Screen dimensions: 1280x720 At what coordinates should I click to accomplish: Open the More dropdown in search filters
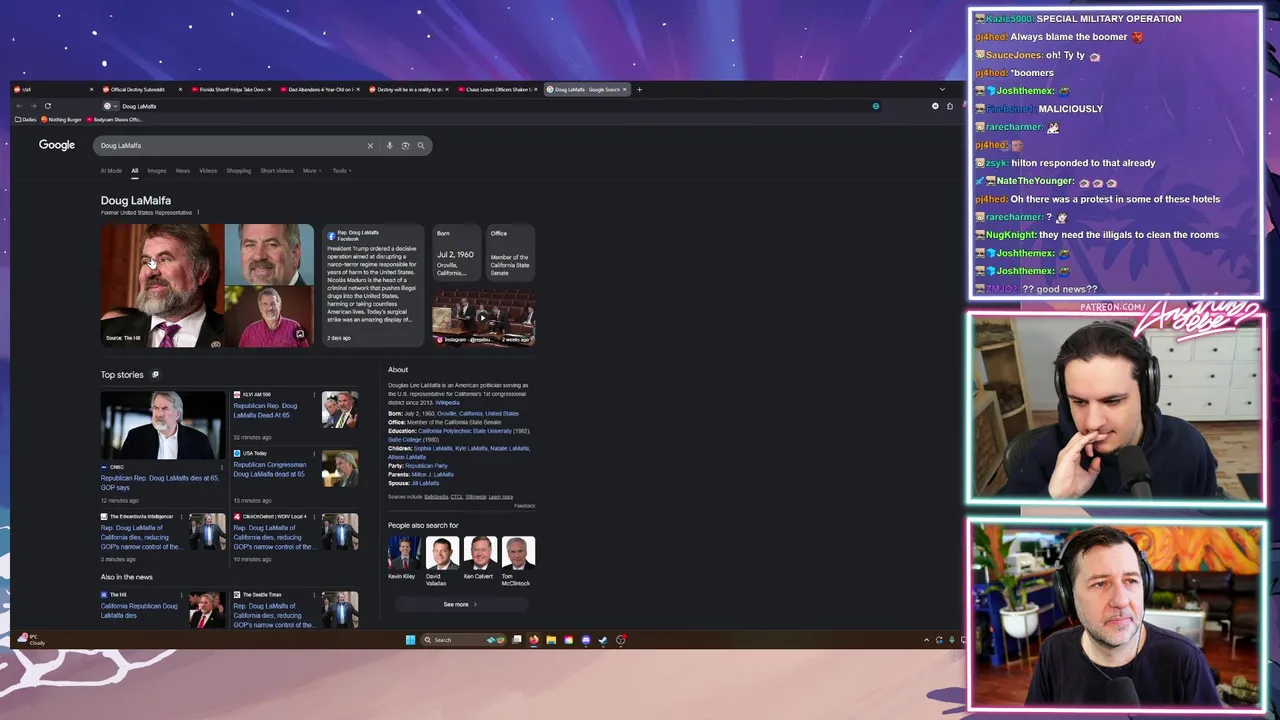pyautogui.click(x=312, y=171)
